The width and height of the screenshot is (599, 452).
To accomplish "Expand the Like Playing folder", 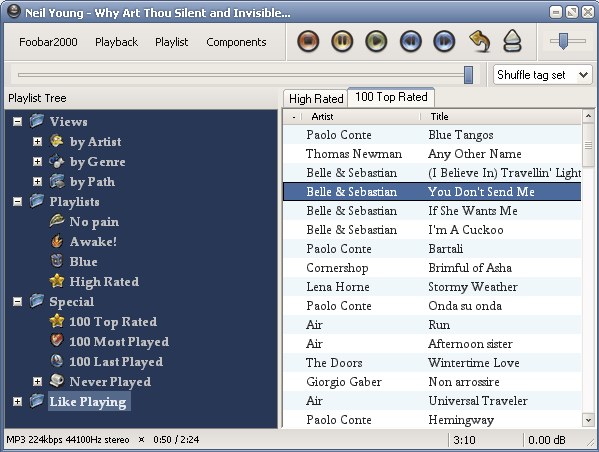I will pos(17,401).
